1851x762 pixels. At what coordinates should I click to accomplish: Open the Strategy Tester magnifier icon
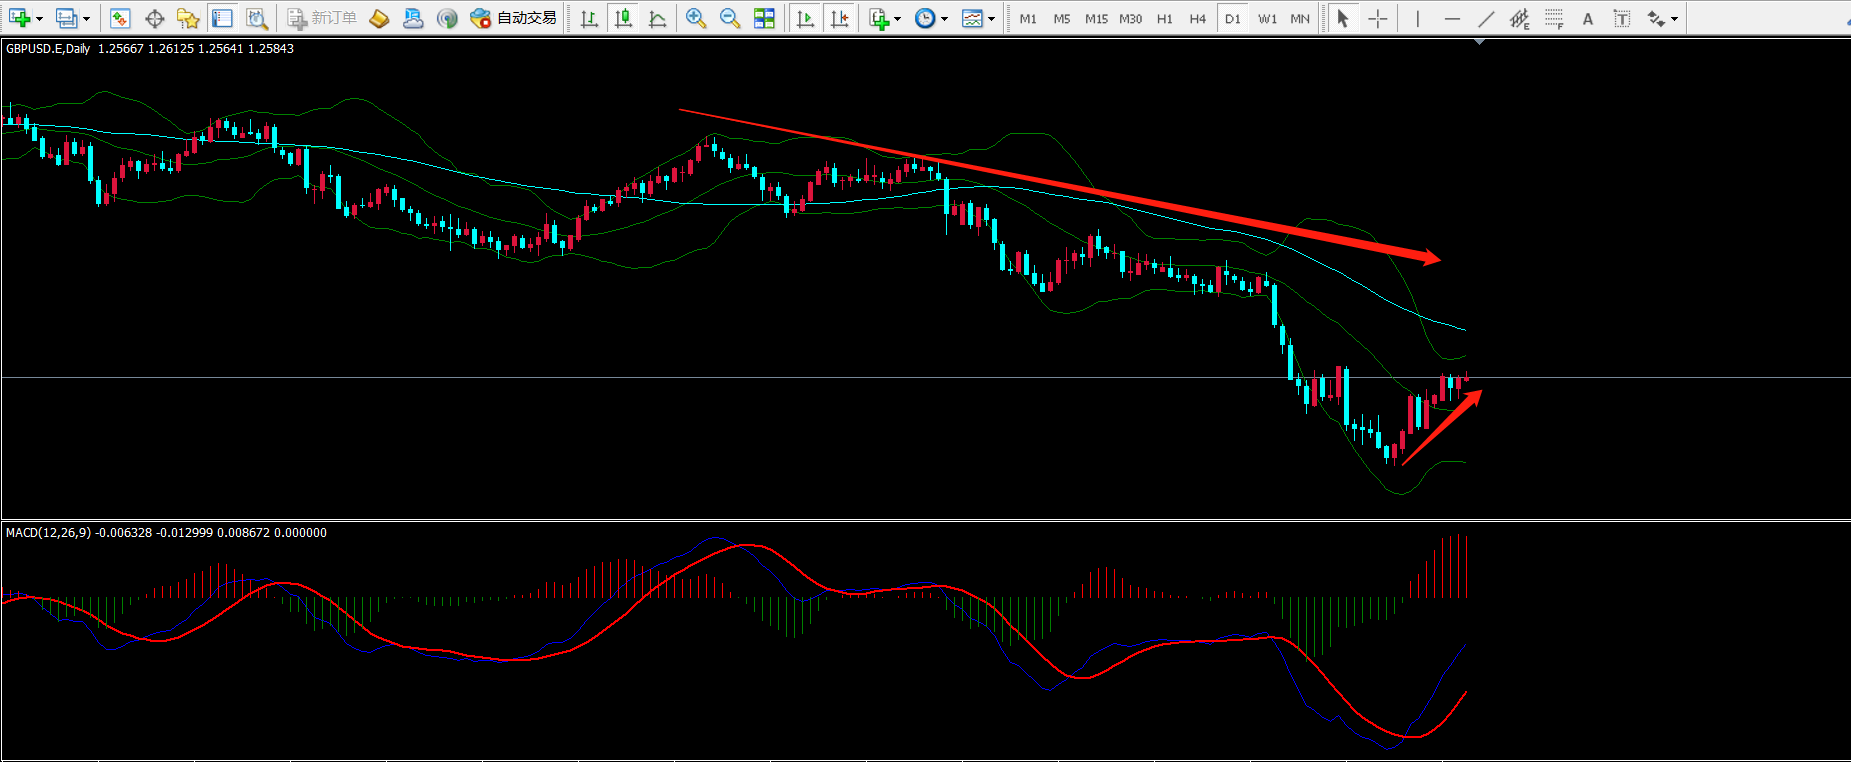click(256, 18)
